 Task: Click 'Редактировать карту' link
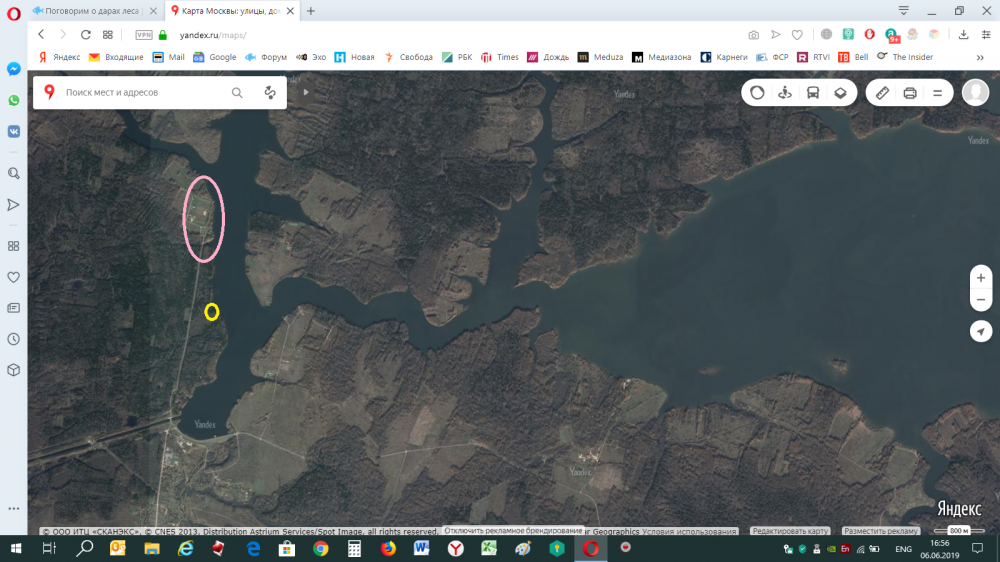[x=790, y=531]
